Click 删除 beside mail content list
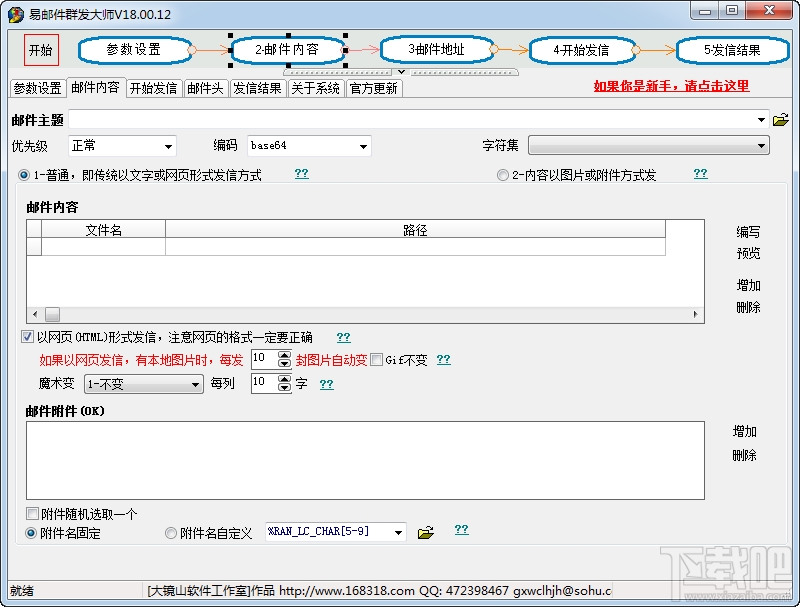The height and width of the screenshot is (607, 800). tap(748, 307)
